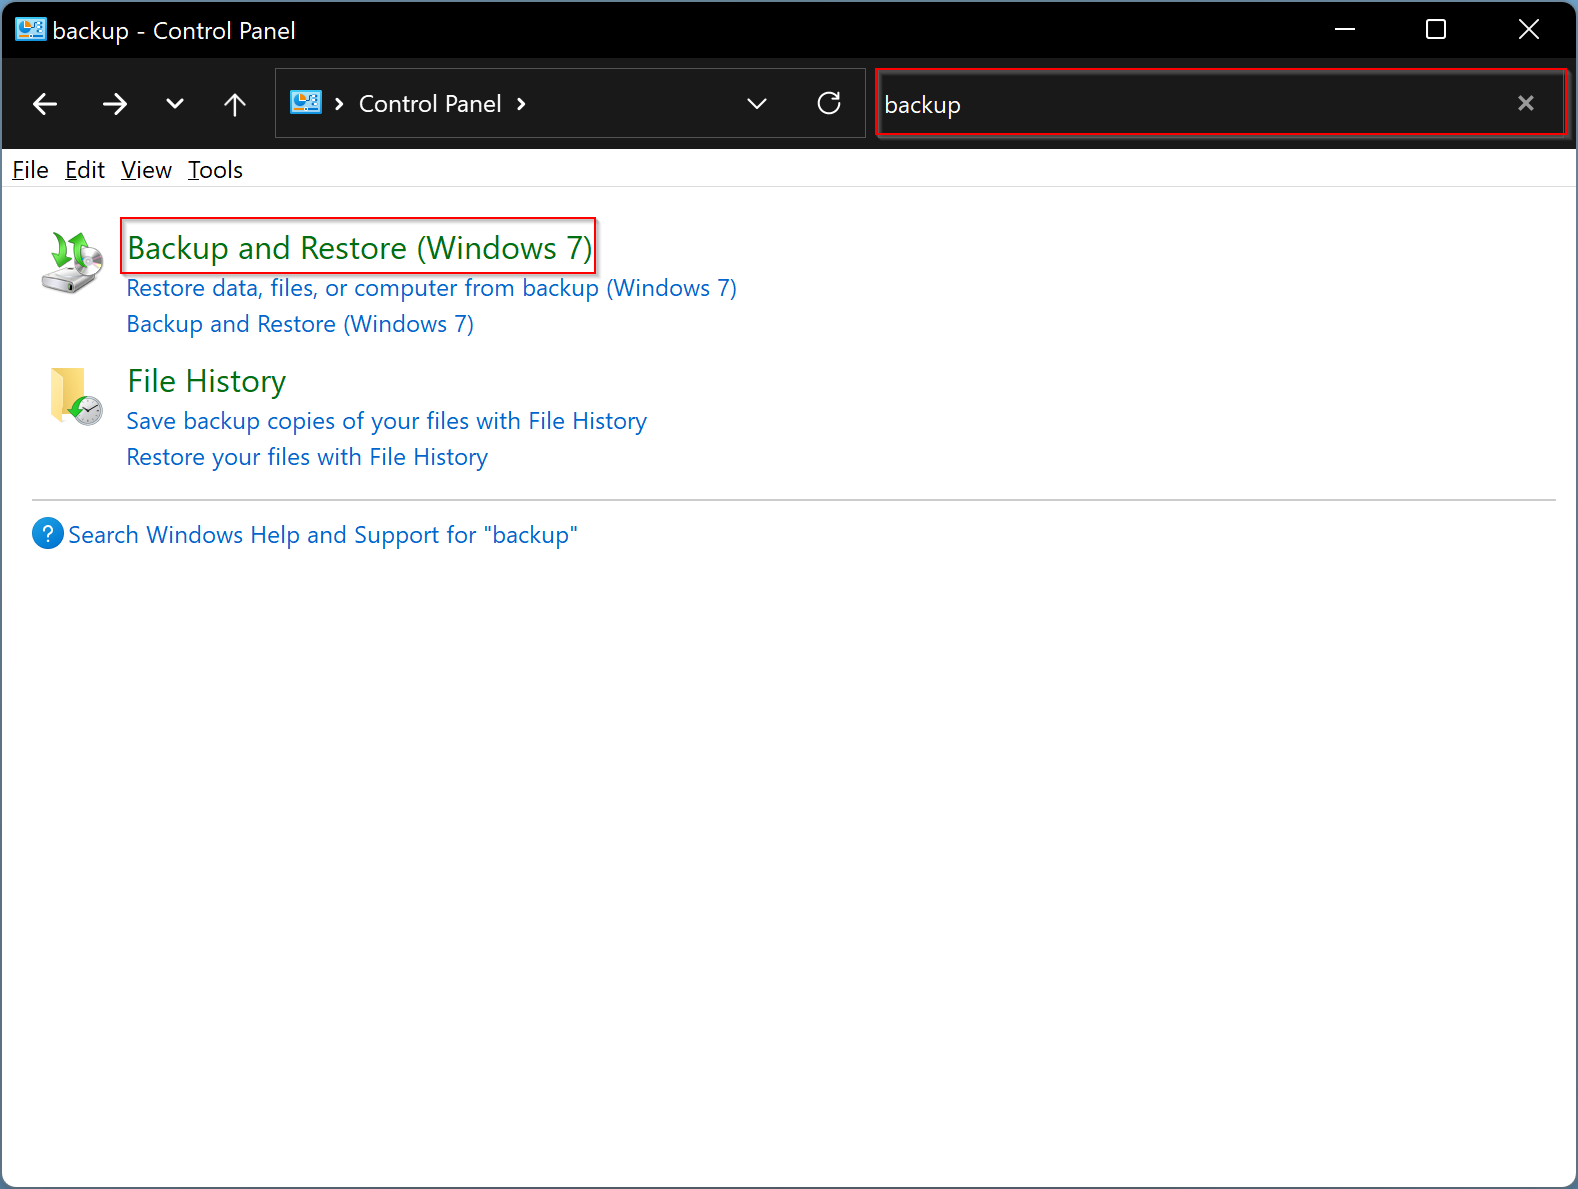Open the View menu
The height and width of the screenshot is (1189, 1578).
pos(146,170)
